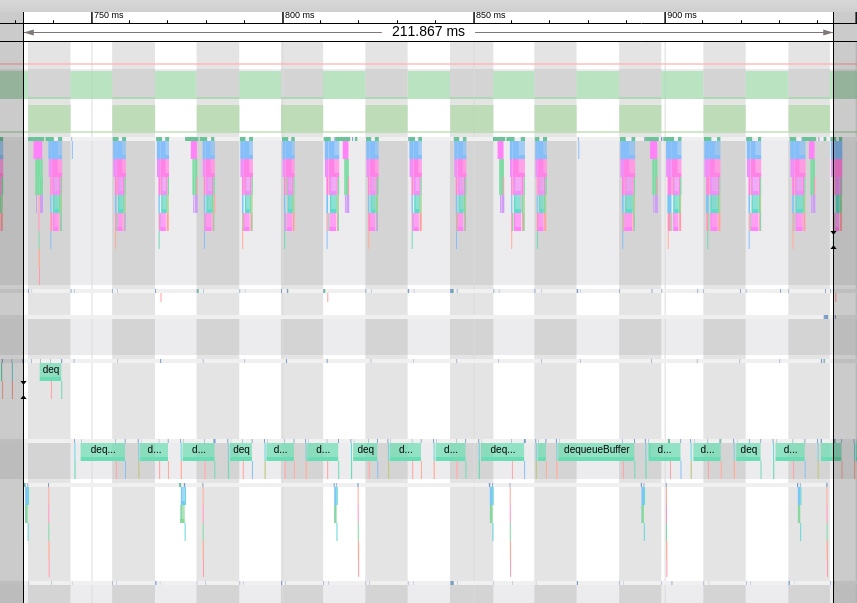Click the leftmost blue slice in bottom track
Screen dimensions: 857x603
[x=27, y=495]
